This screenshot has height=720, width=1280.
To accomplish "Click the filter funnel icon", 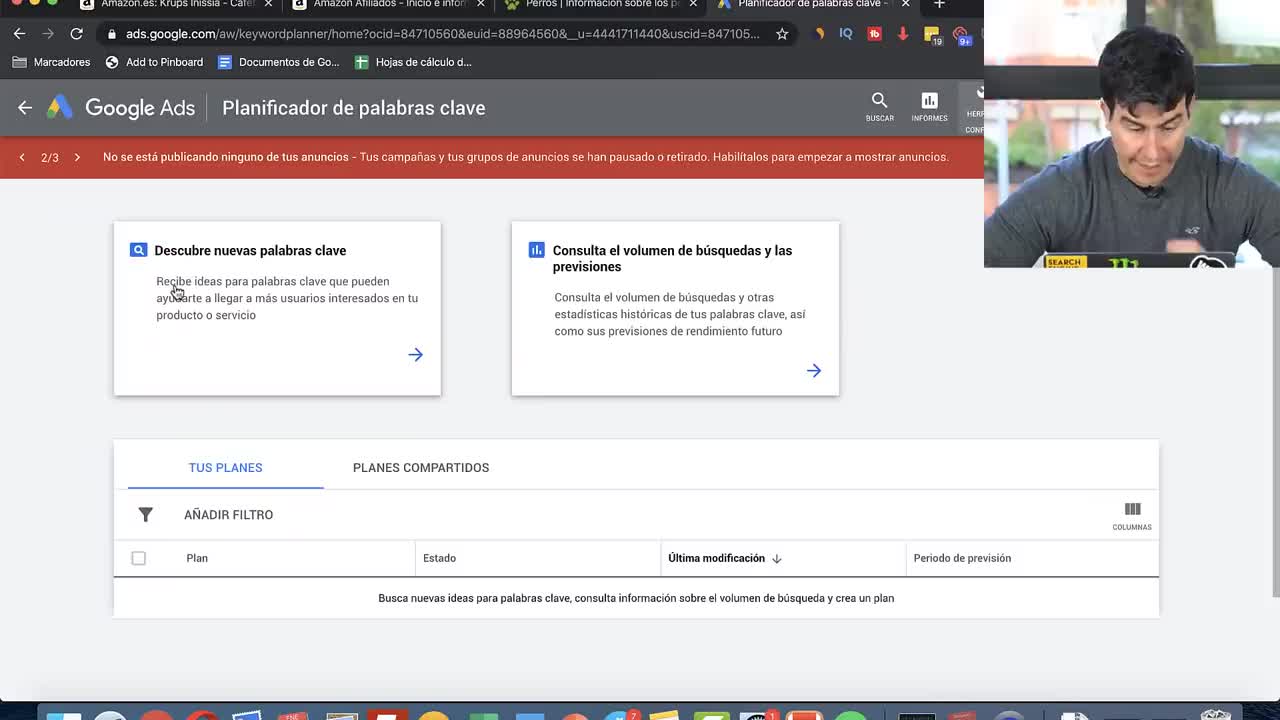I will pyautogui.click(x=145, y=514).
